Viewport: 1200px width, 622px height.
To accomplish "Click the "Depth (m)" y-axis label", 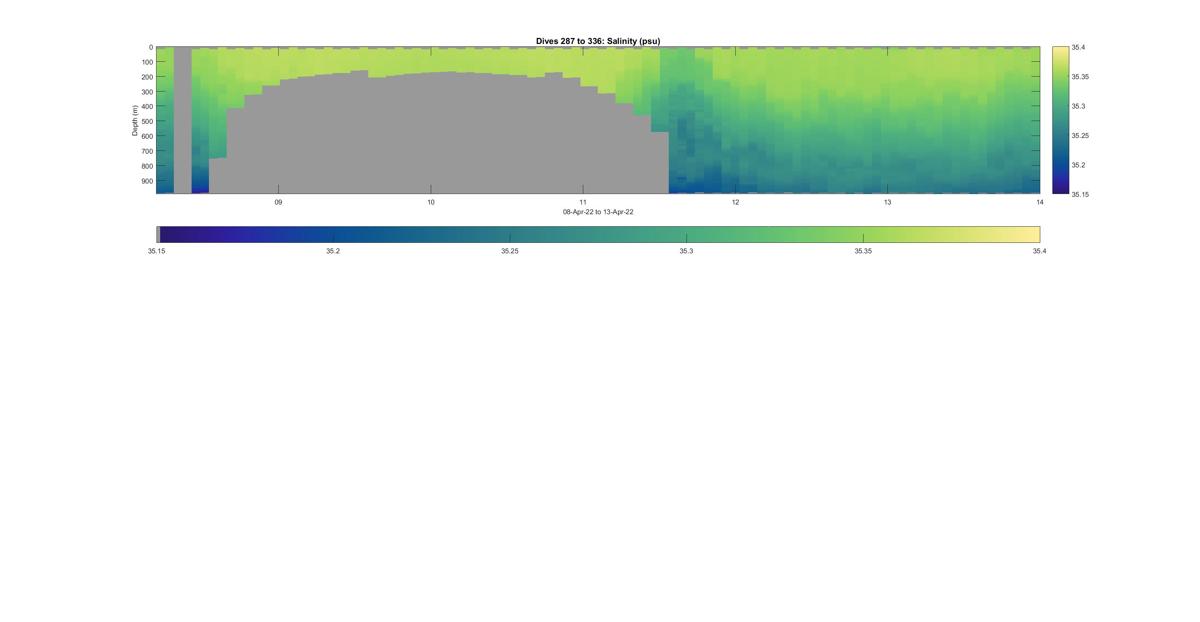I will coord(134,120).
